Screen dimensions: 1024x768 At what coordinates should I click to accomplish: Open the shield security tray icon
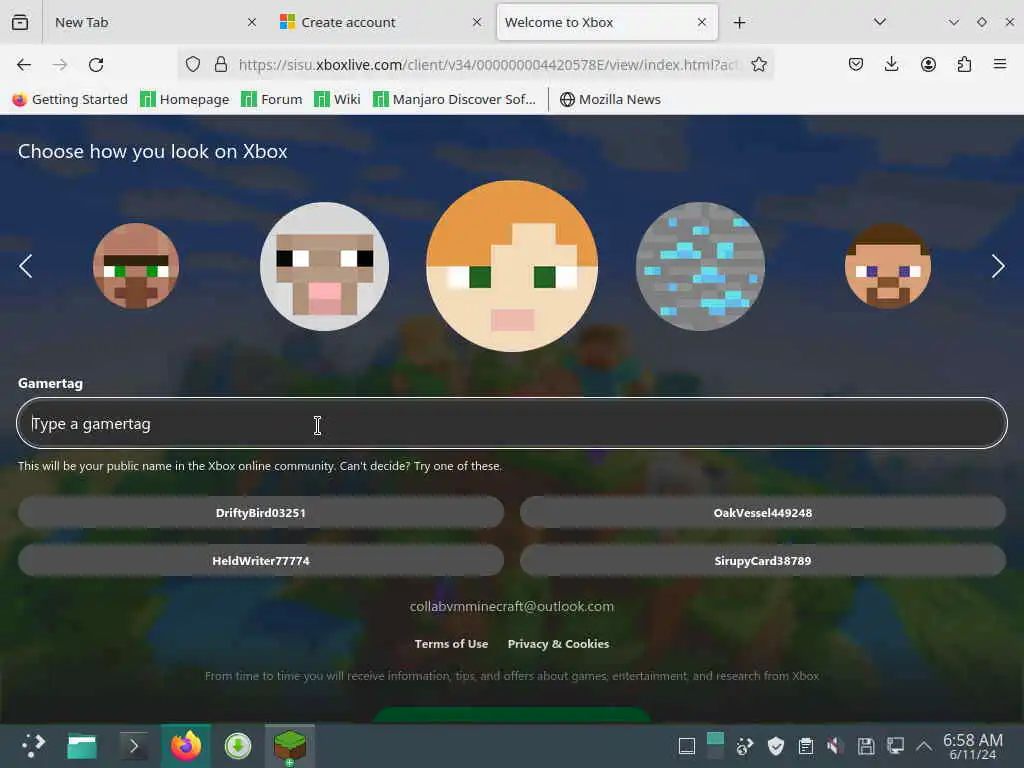click(x=775, y=746)
